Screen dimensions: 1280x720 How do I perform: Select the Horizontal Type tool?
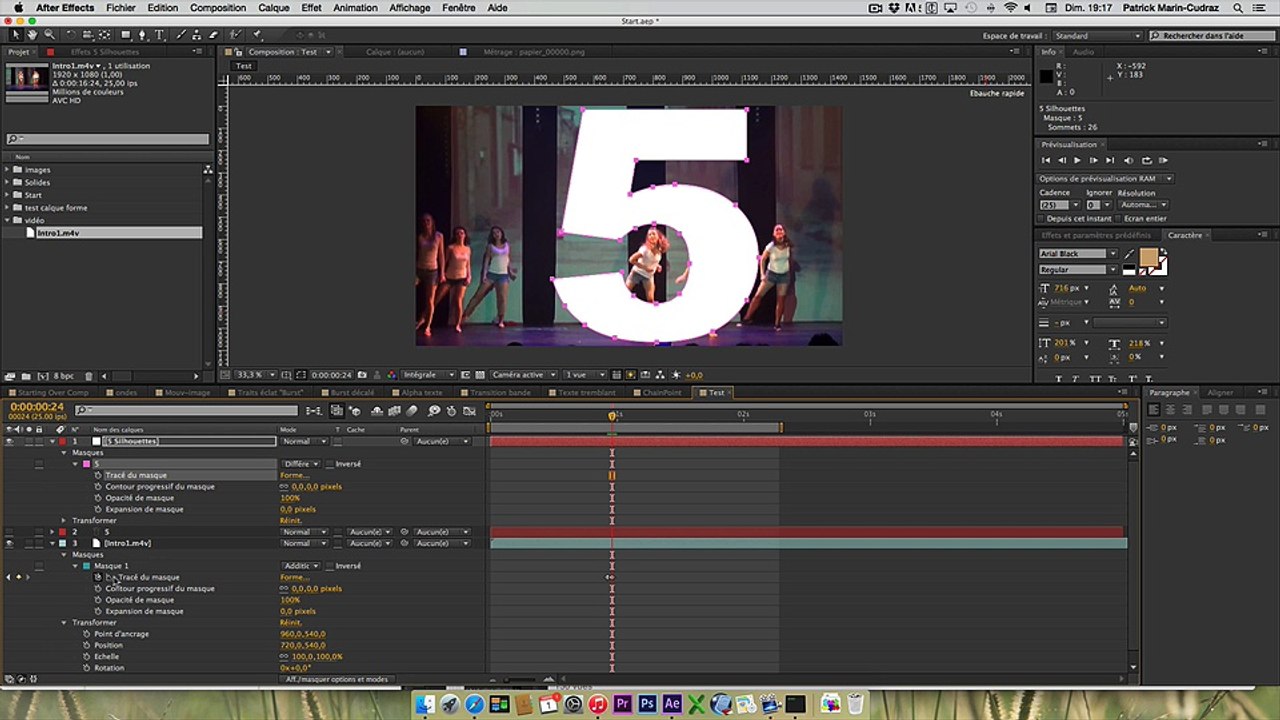point(159,35)
